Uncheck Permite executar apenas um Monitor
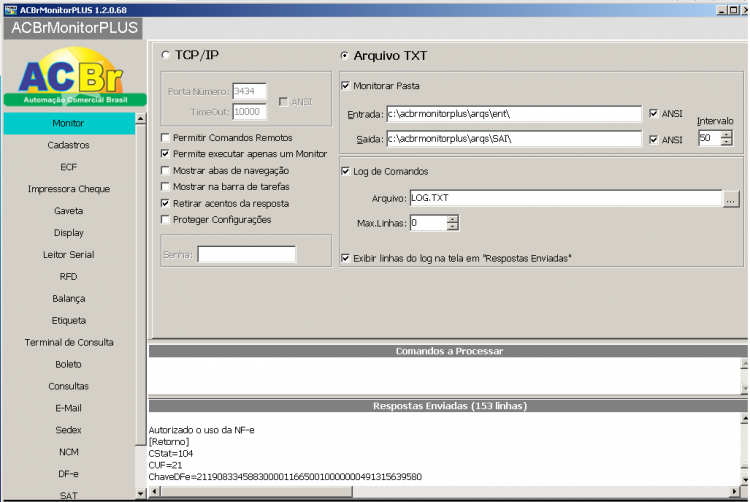This screenshot has width=750, height=502. pos(165,154)
